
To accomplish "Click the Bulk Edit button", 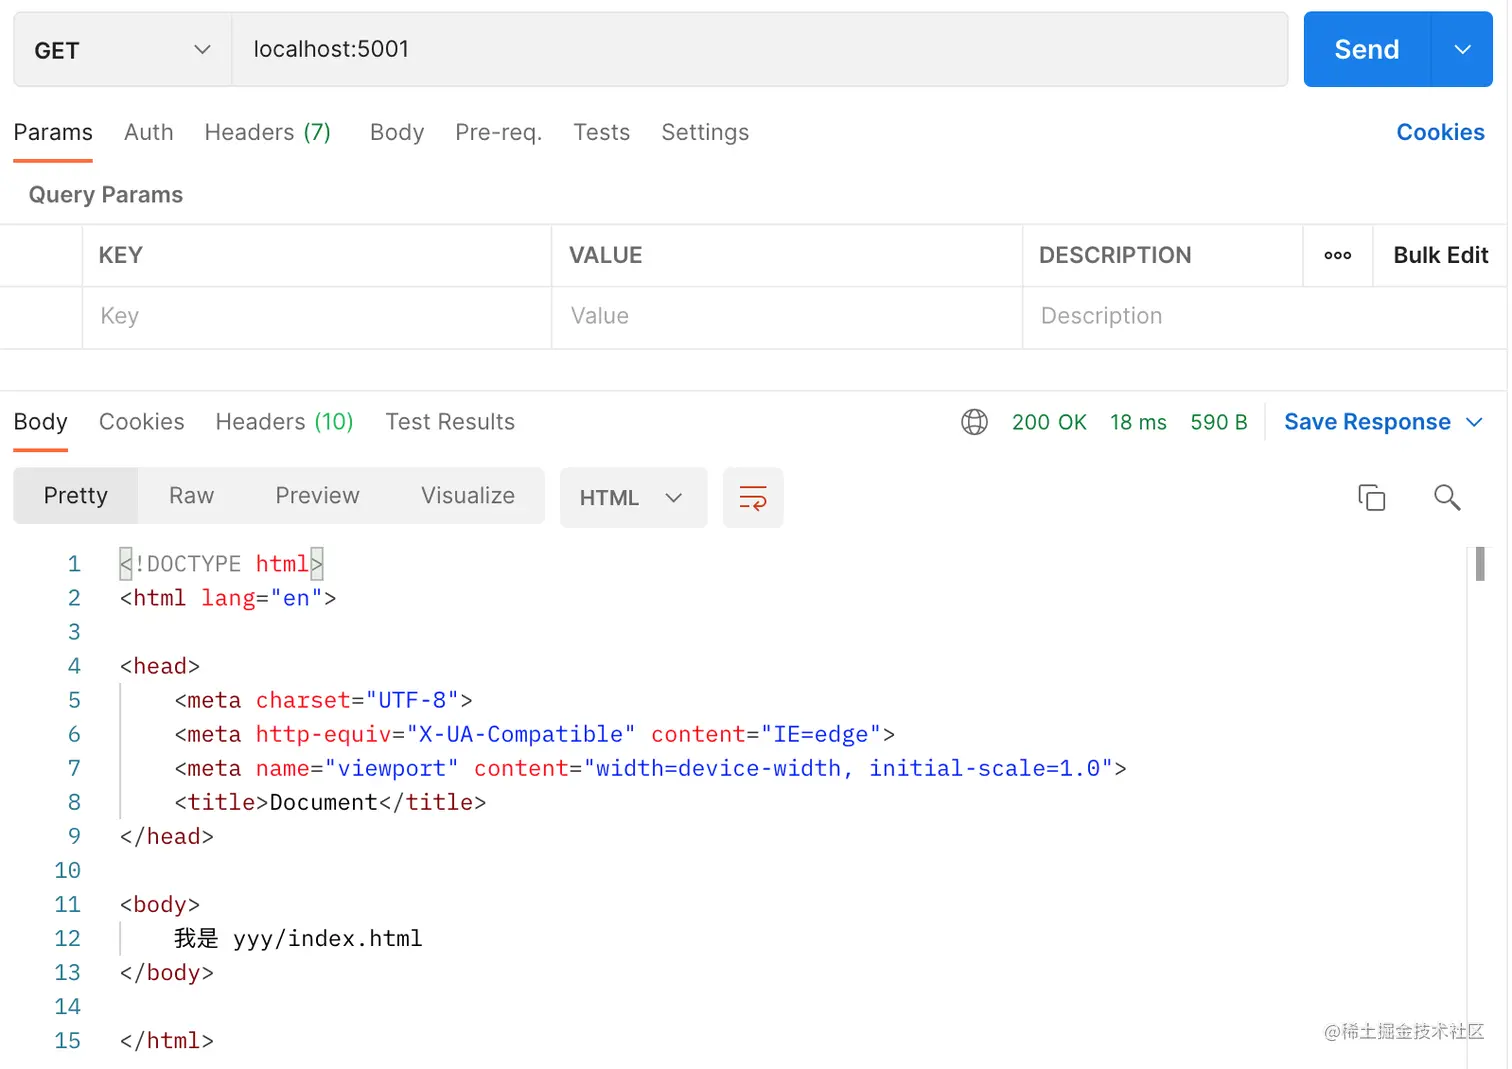I will (x=1440, y=256).
